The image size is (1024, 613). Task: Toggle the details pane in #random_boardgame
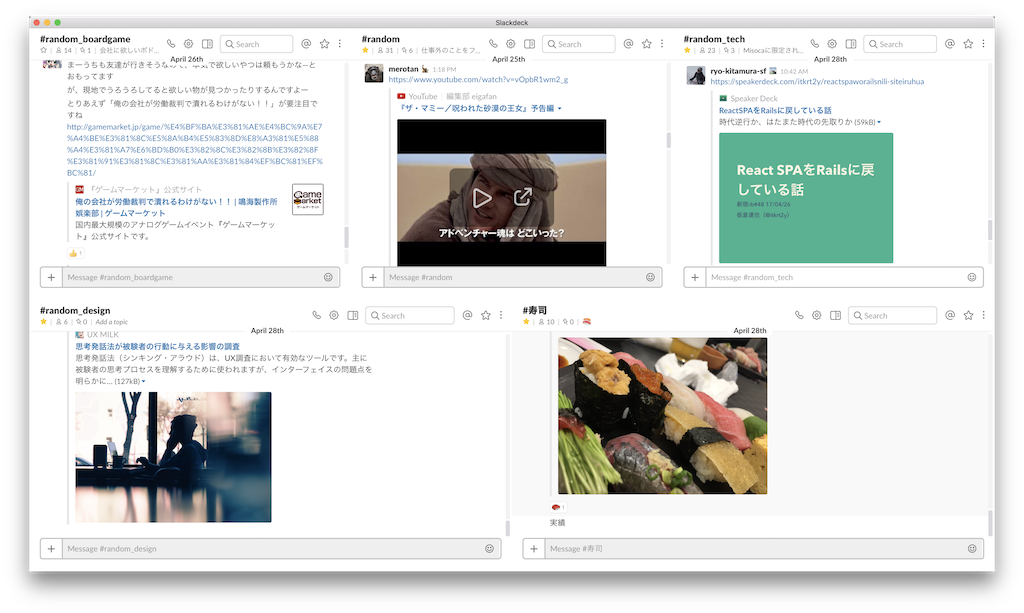(207, 44)
